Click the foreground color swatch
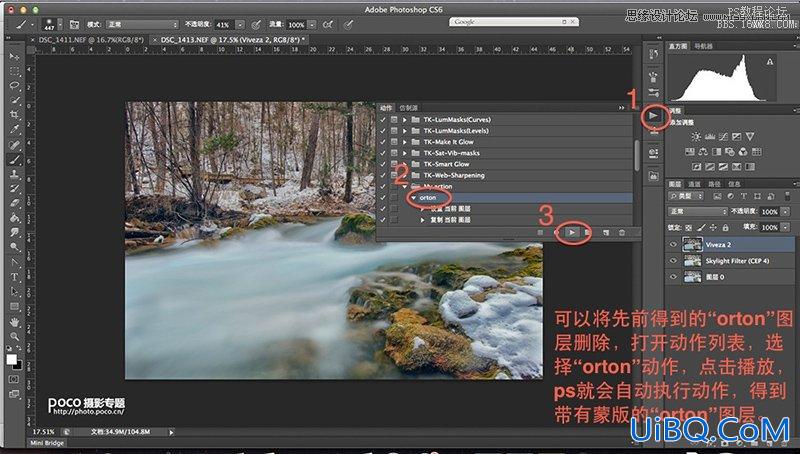800x454 pixels. 11,359
